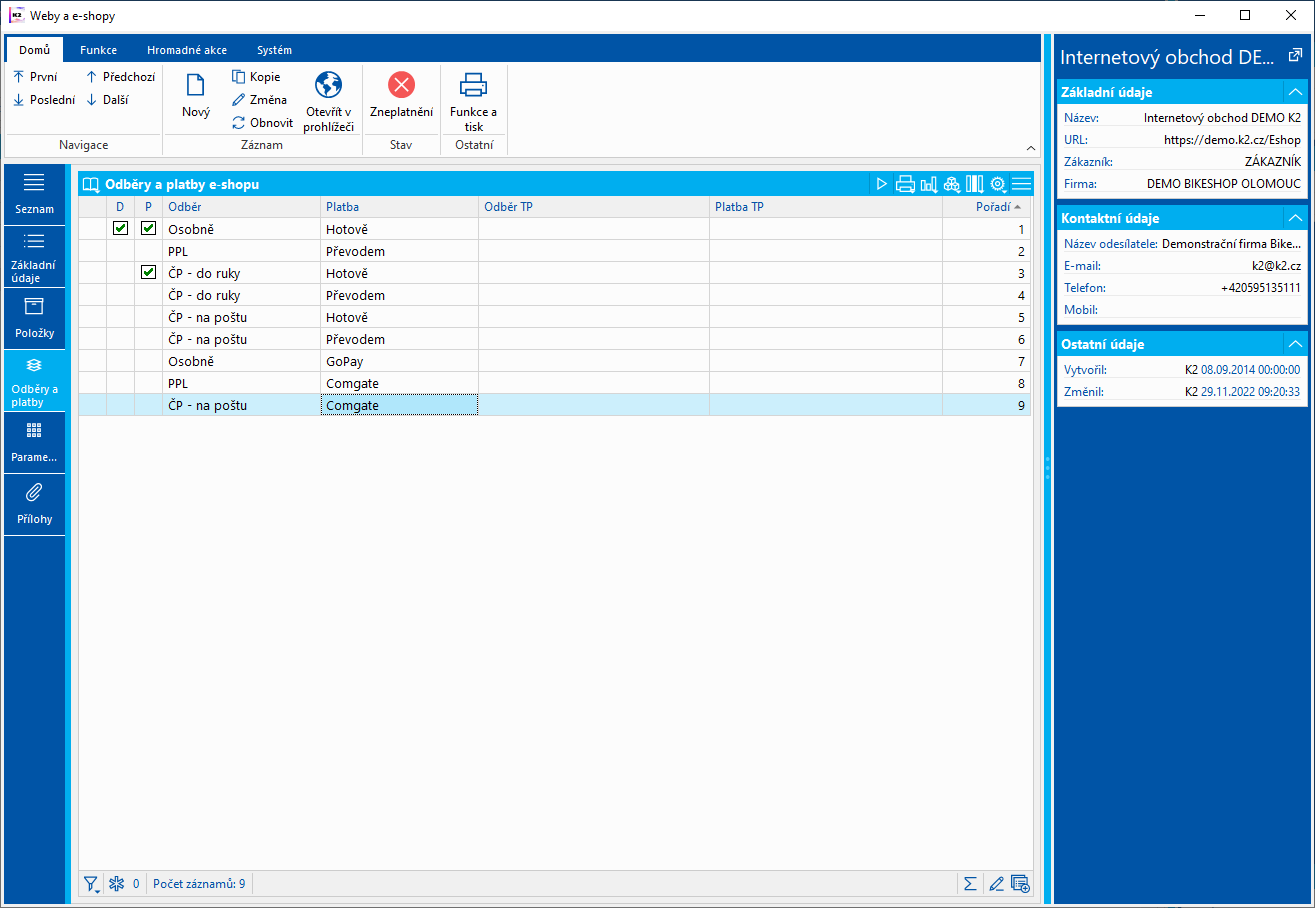
Task: Select the Odběry a platby sidebar page
Action: (x=35, y=380)
